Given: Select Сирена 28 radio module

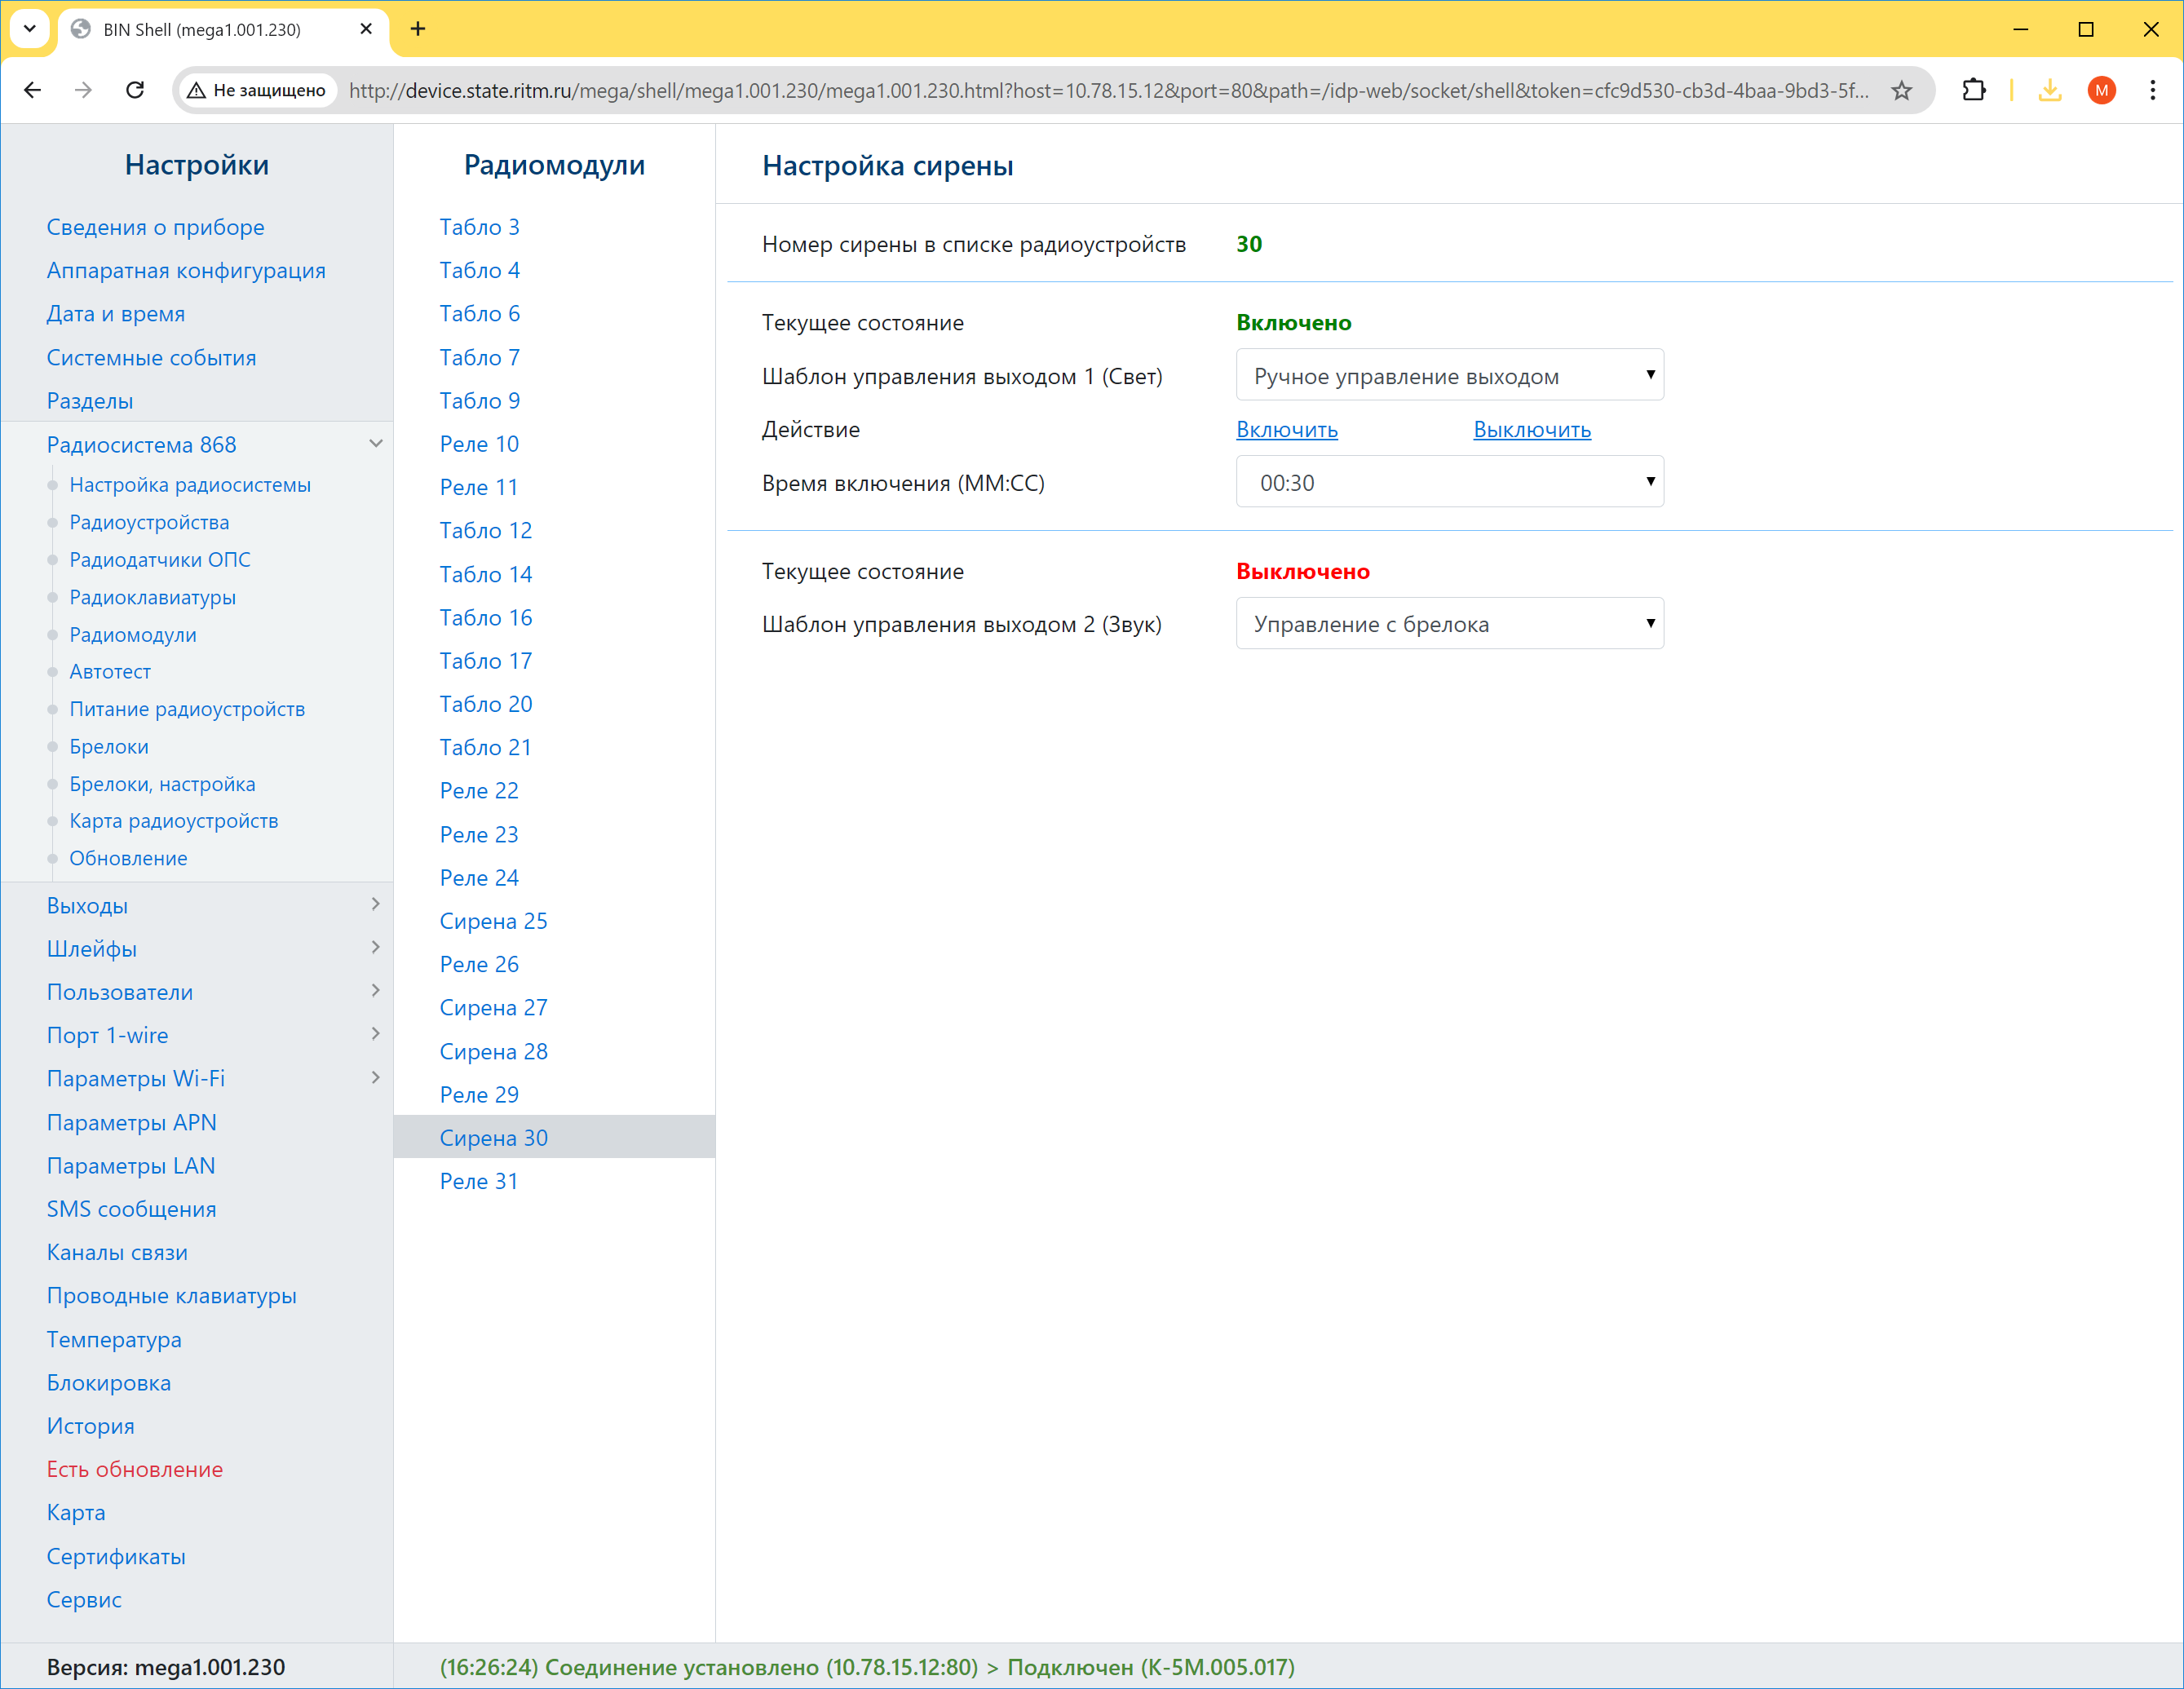Looking at the screenshot, I should (x=493, y=1051).
